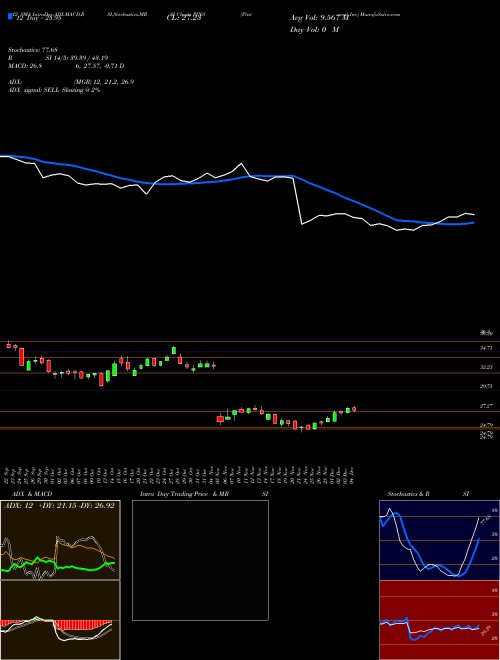Click the 'Stochastics & RSI' panel title

[428, 494]
